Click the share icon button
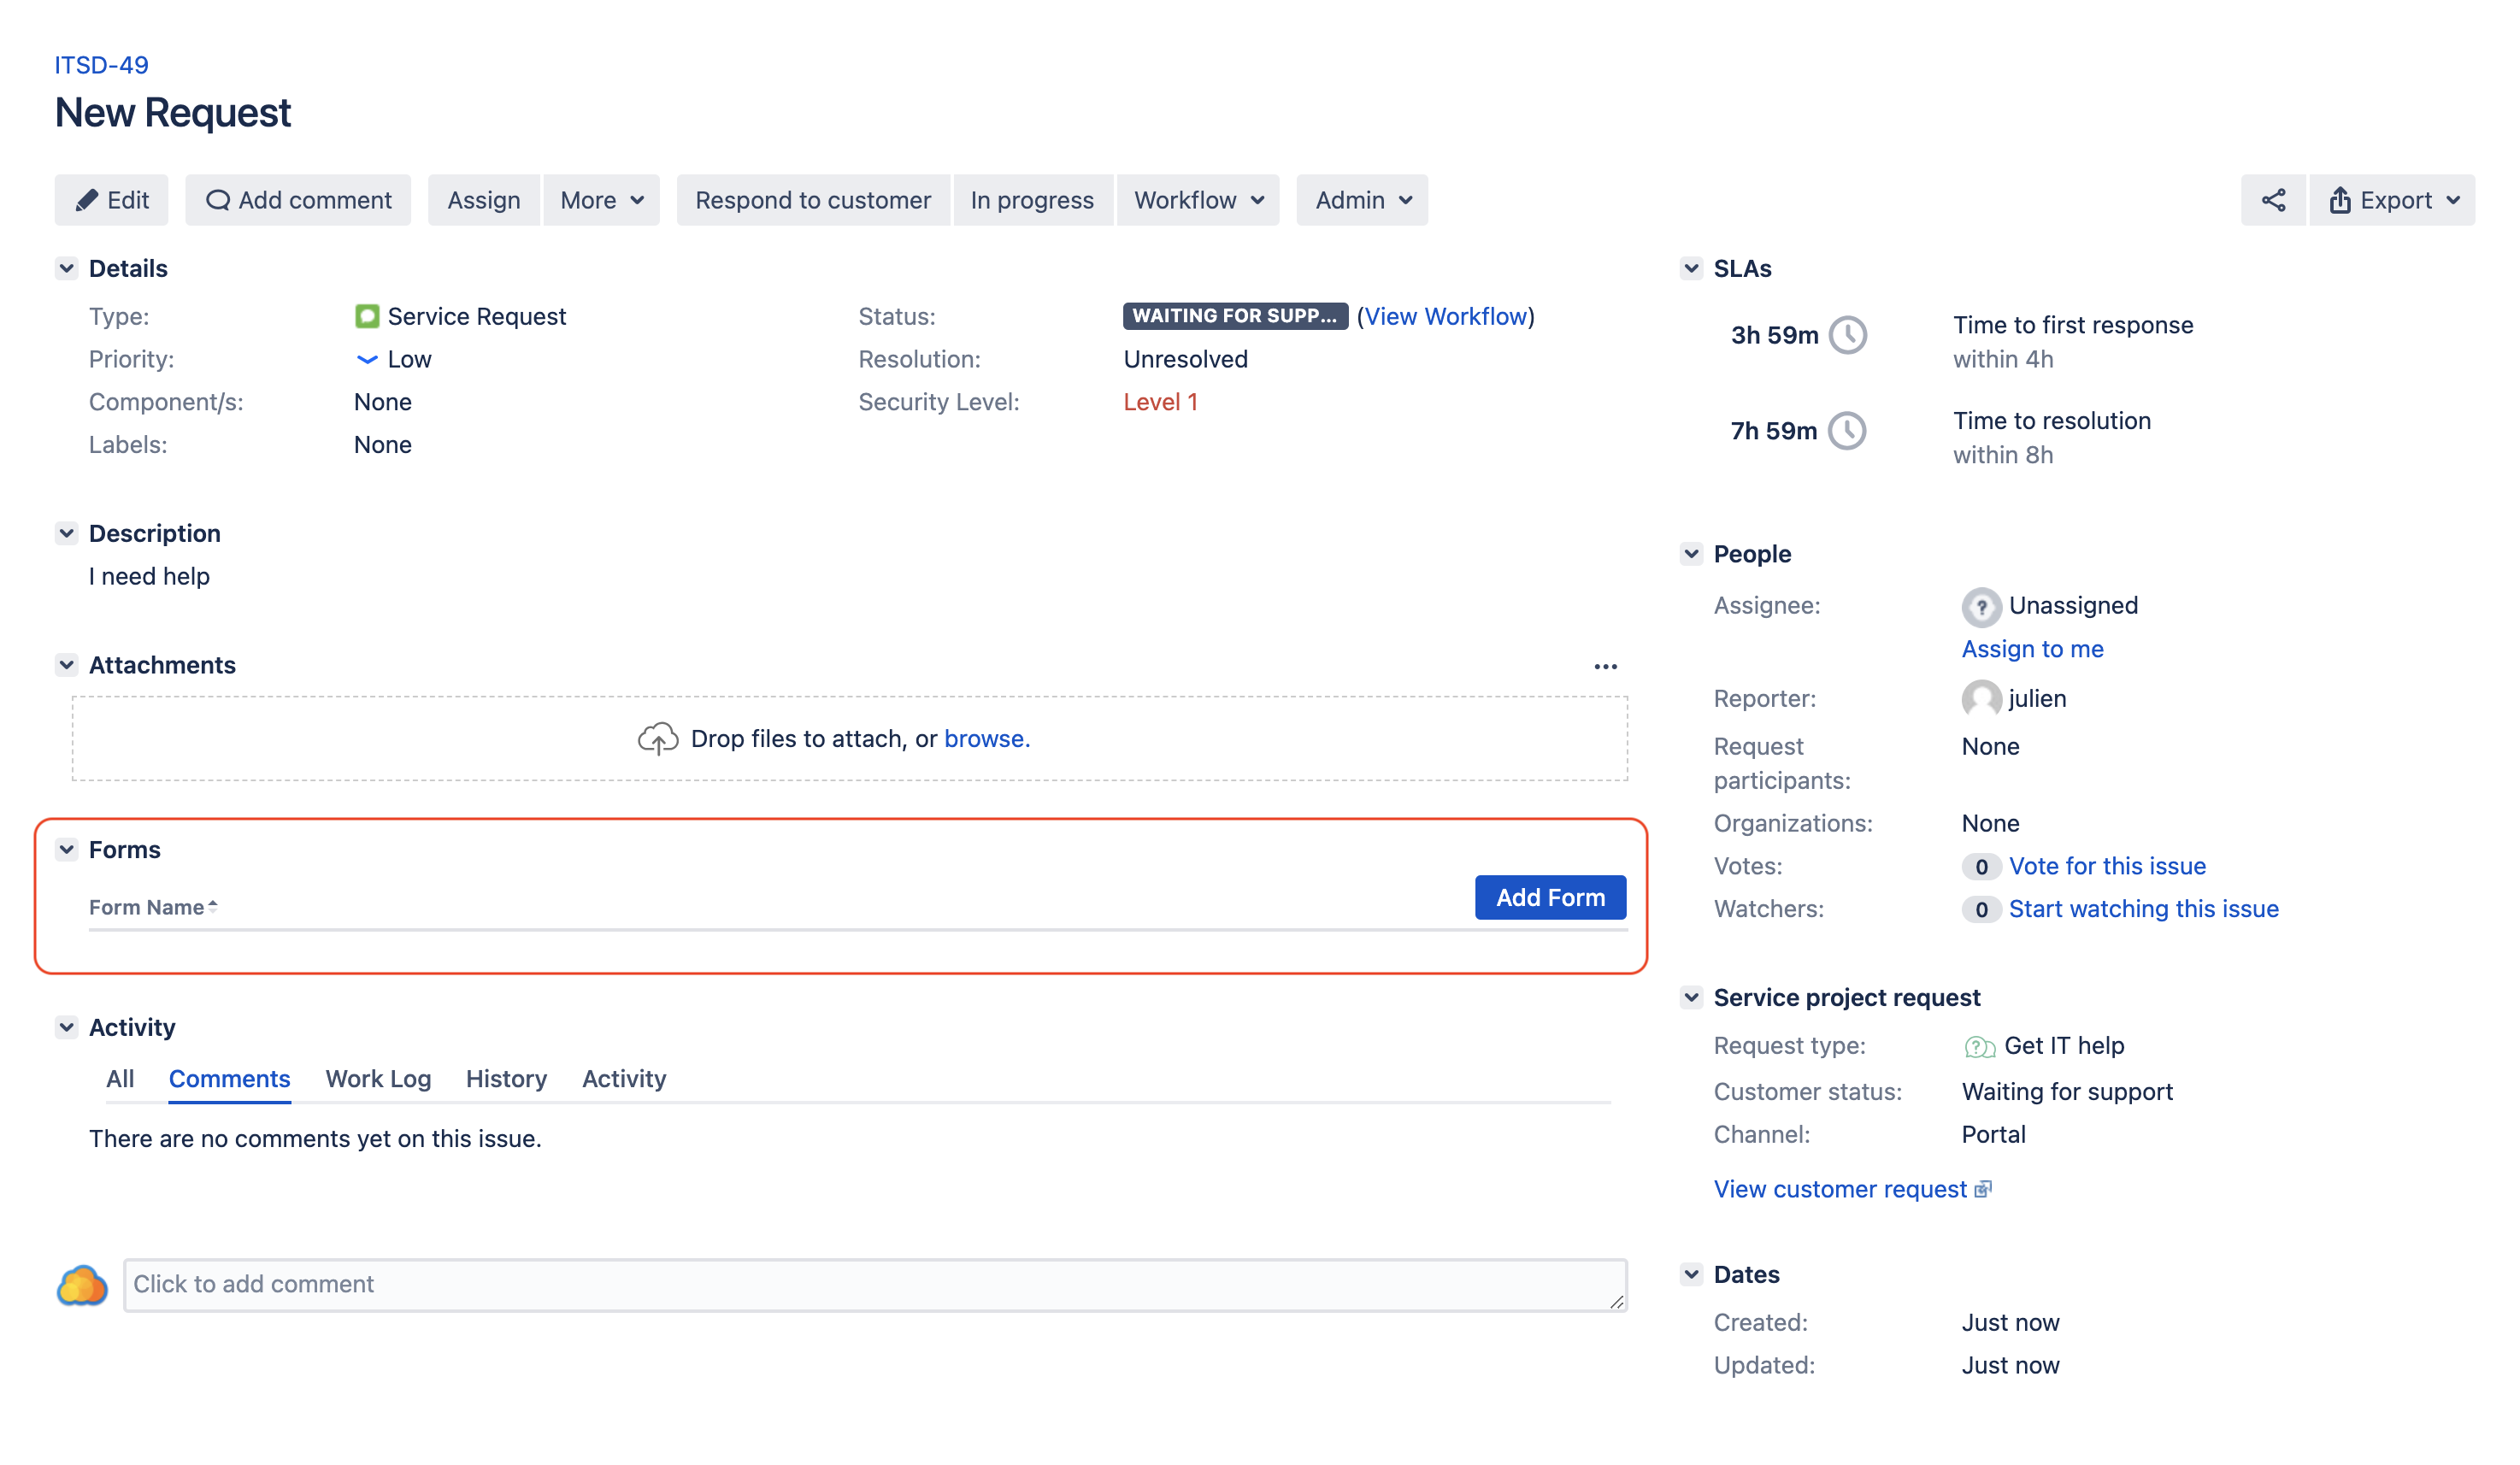2520x1465 pixels. (x=2272, y=200)
